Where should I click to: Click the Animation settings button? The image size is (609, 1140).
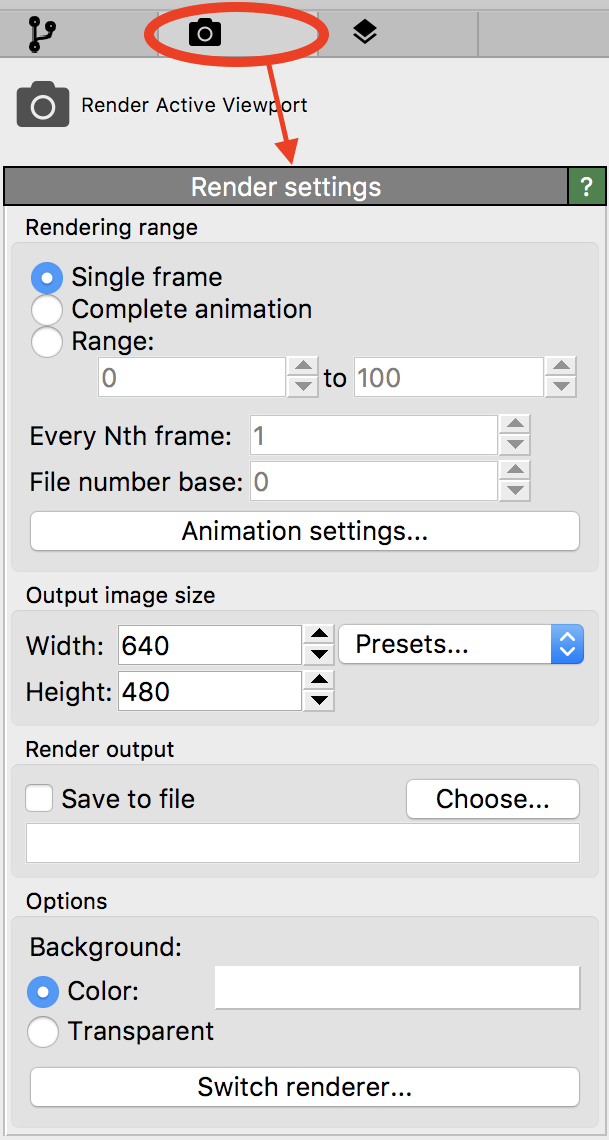305,531
